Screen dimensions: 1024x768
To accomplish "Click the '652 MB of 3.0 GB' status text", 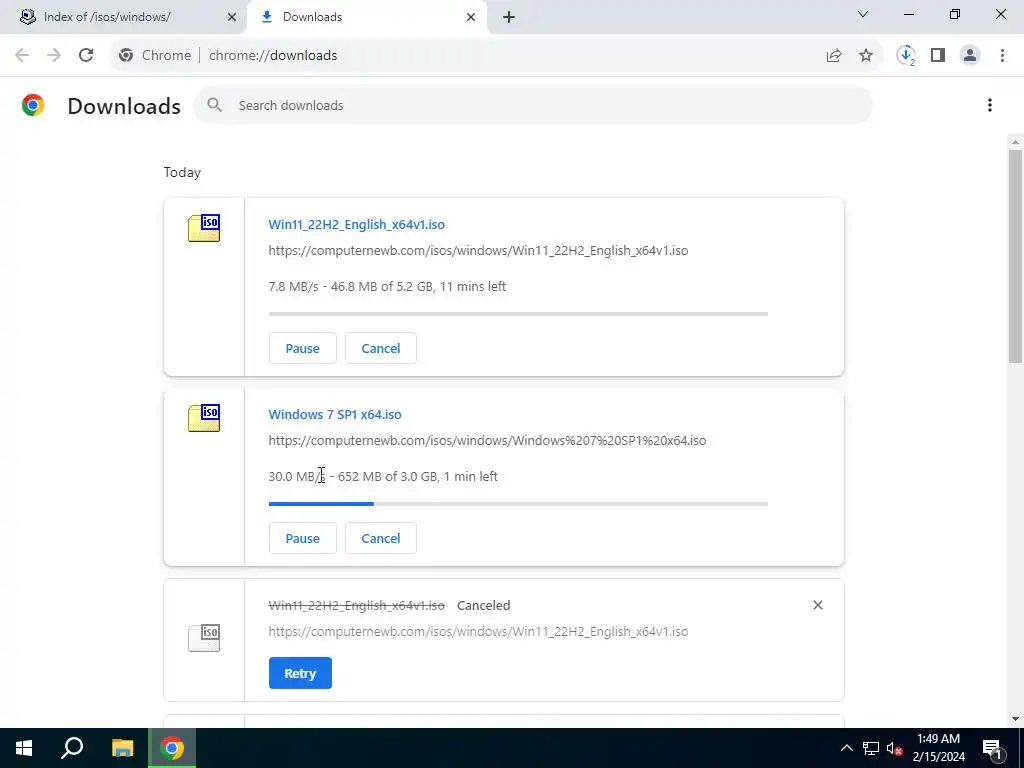I will pos(387,476).
